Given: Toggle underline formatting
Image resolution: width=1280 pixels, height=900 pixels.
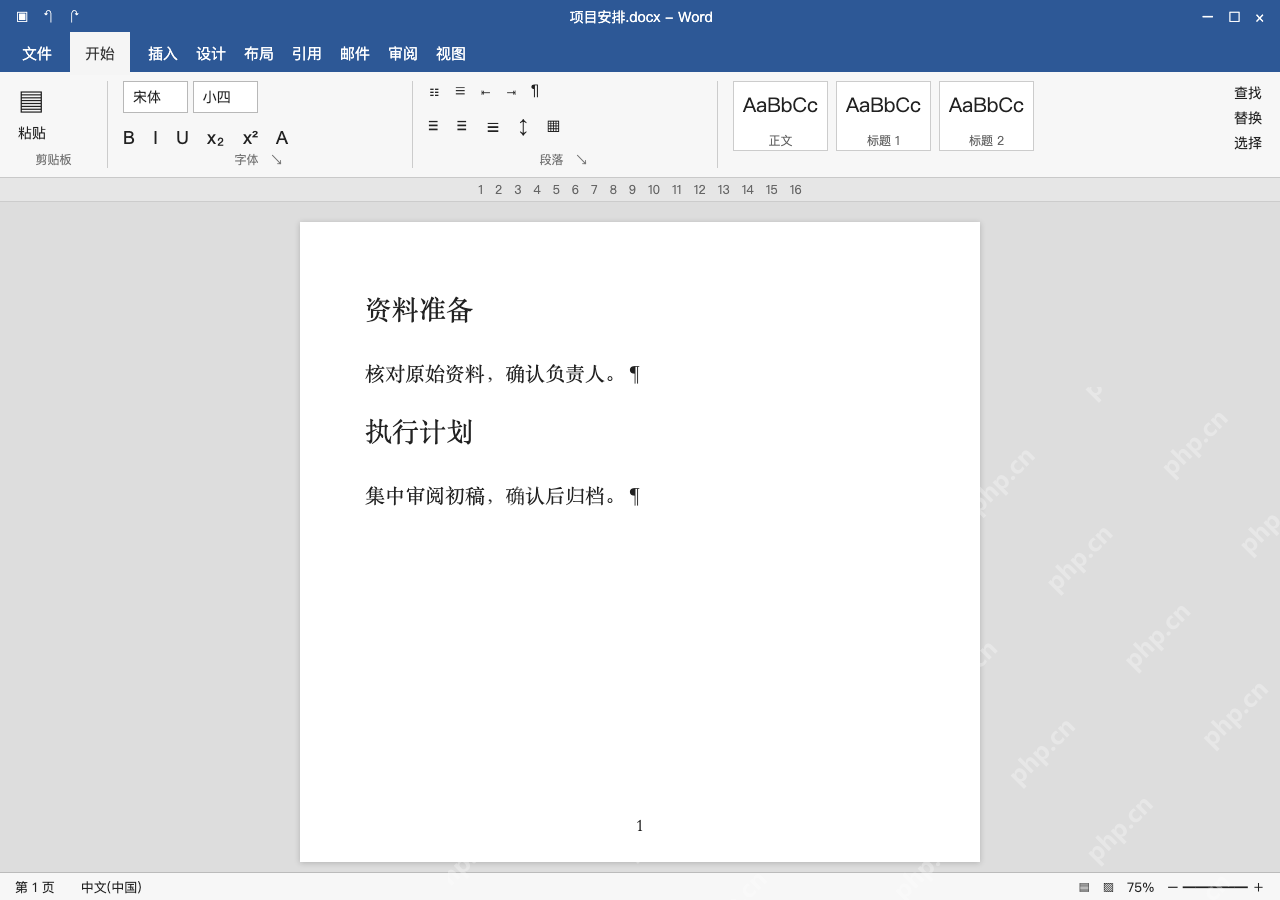Looking at the screenshot, I should pos(182,138).
